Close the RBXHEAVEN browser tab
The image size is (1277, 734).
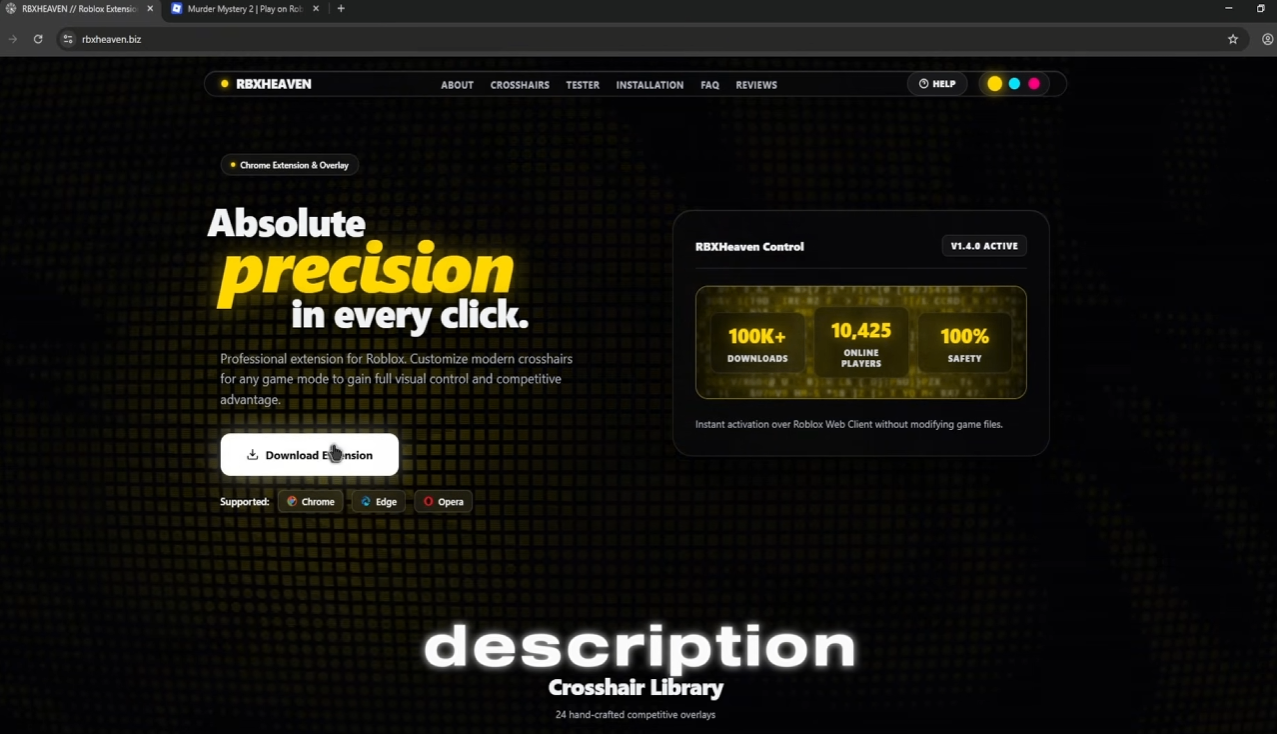(x=151, y=9)
